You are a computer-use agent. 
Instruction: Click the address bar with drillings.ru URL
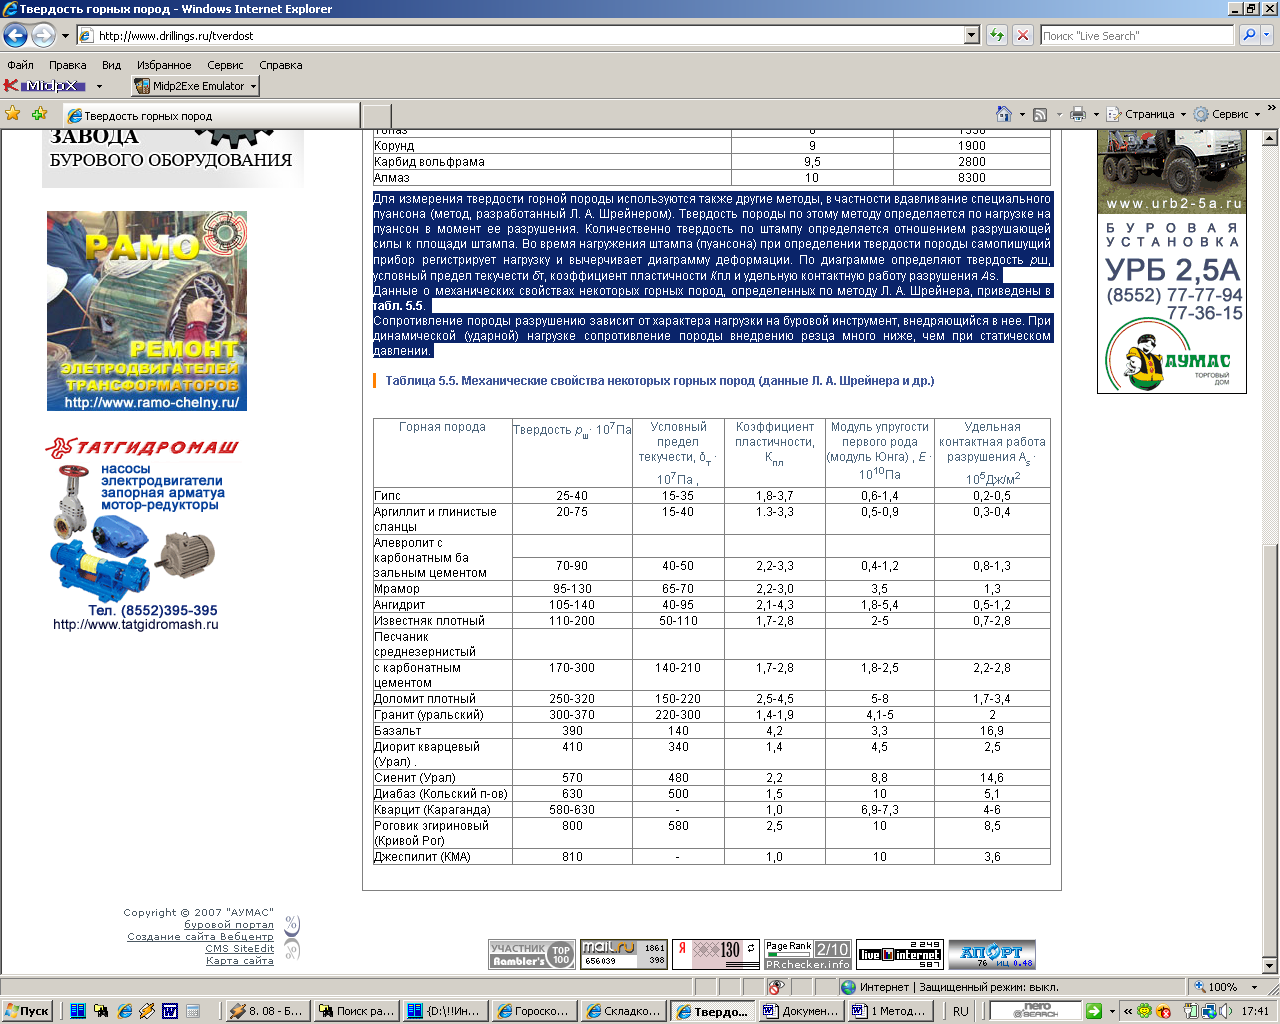[x=521, y=35]
